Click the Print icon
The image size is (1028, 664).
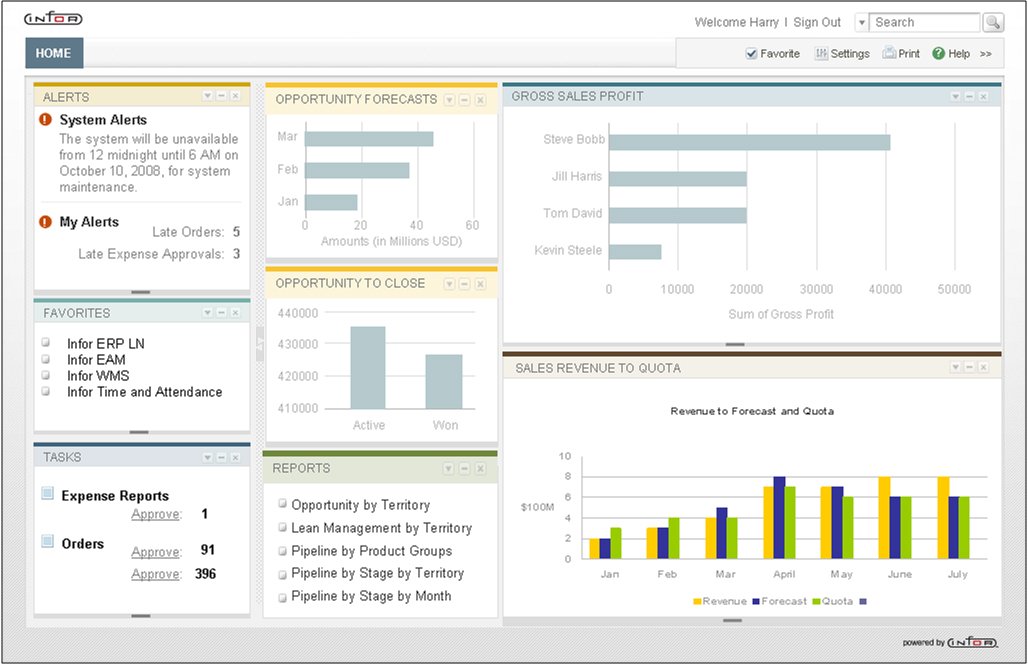888,53
